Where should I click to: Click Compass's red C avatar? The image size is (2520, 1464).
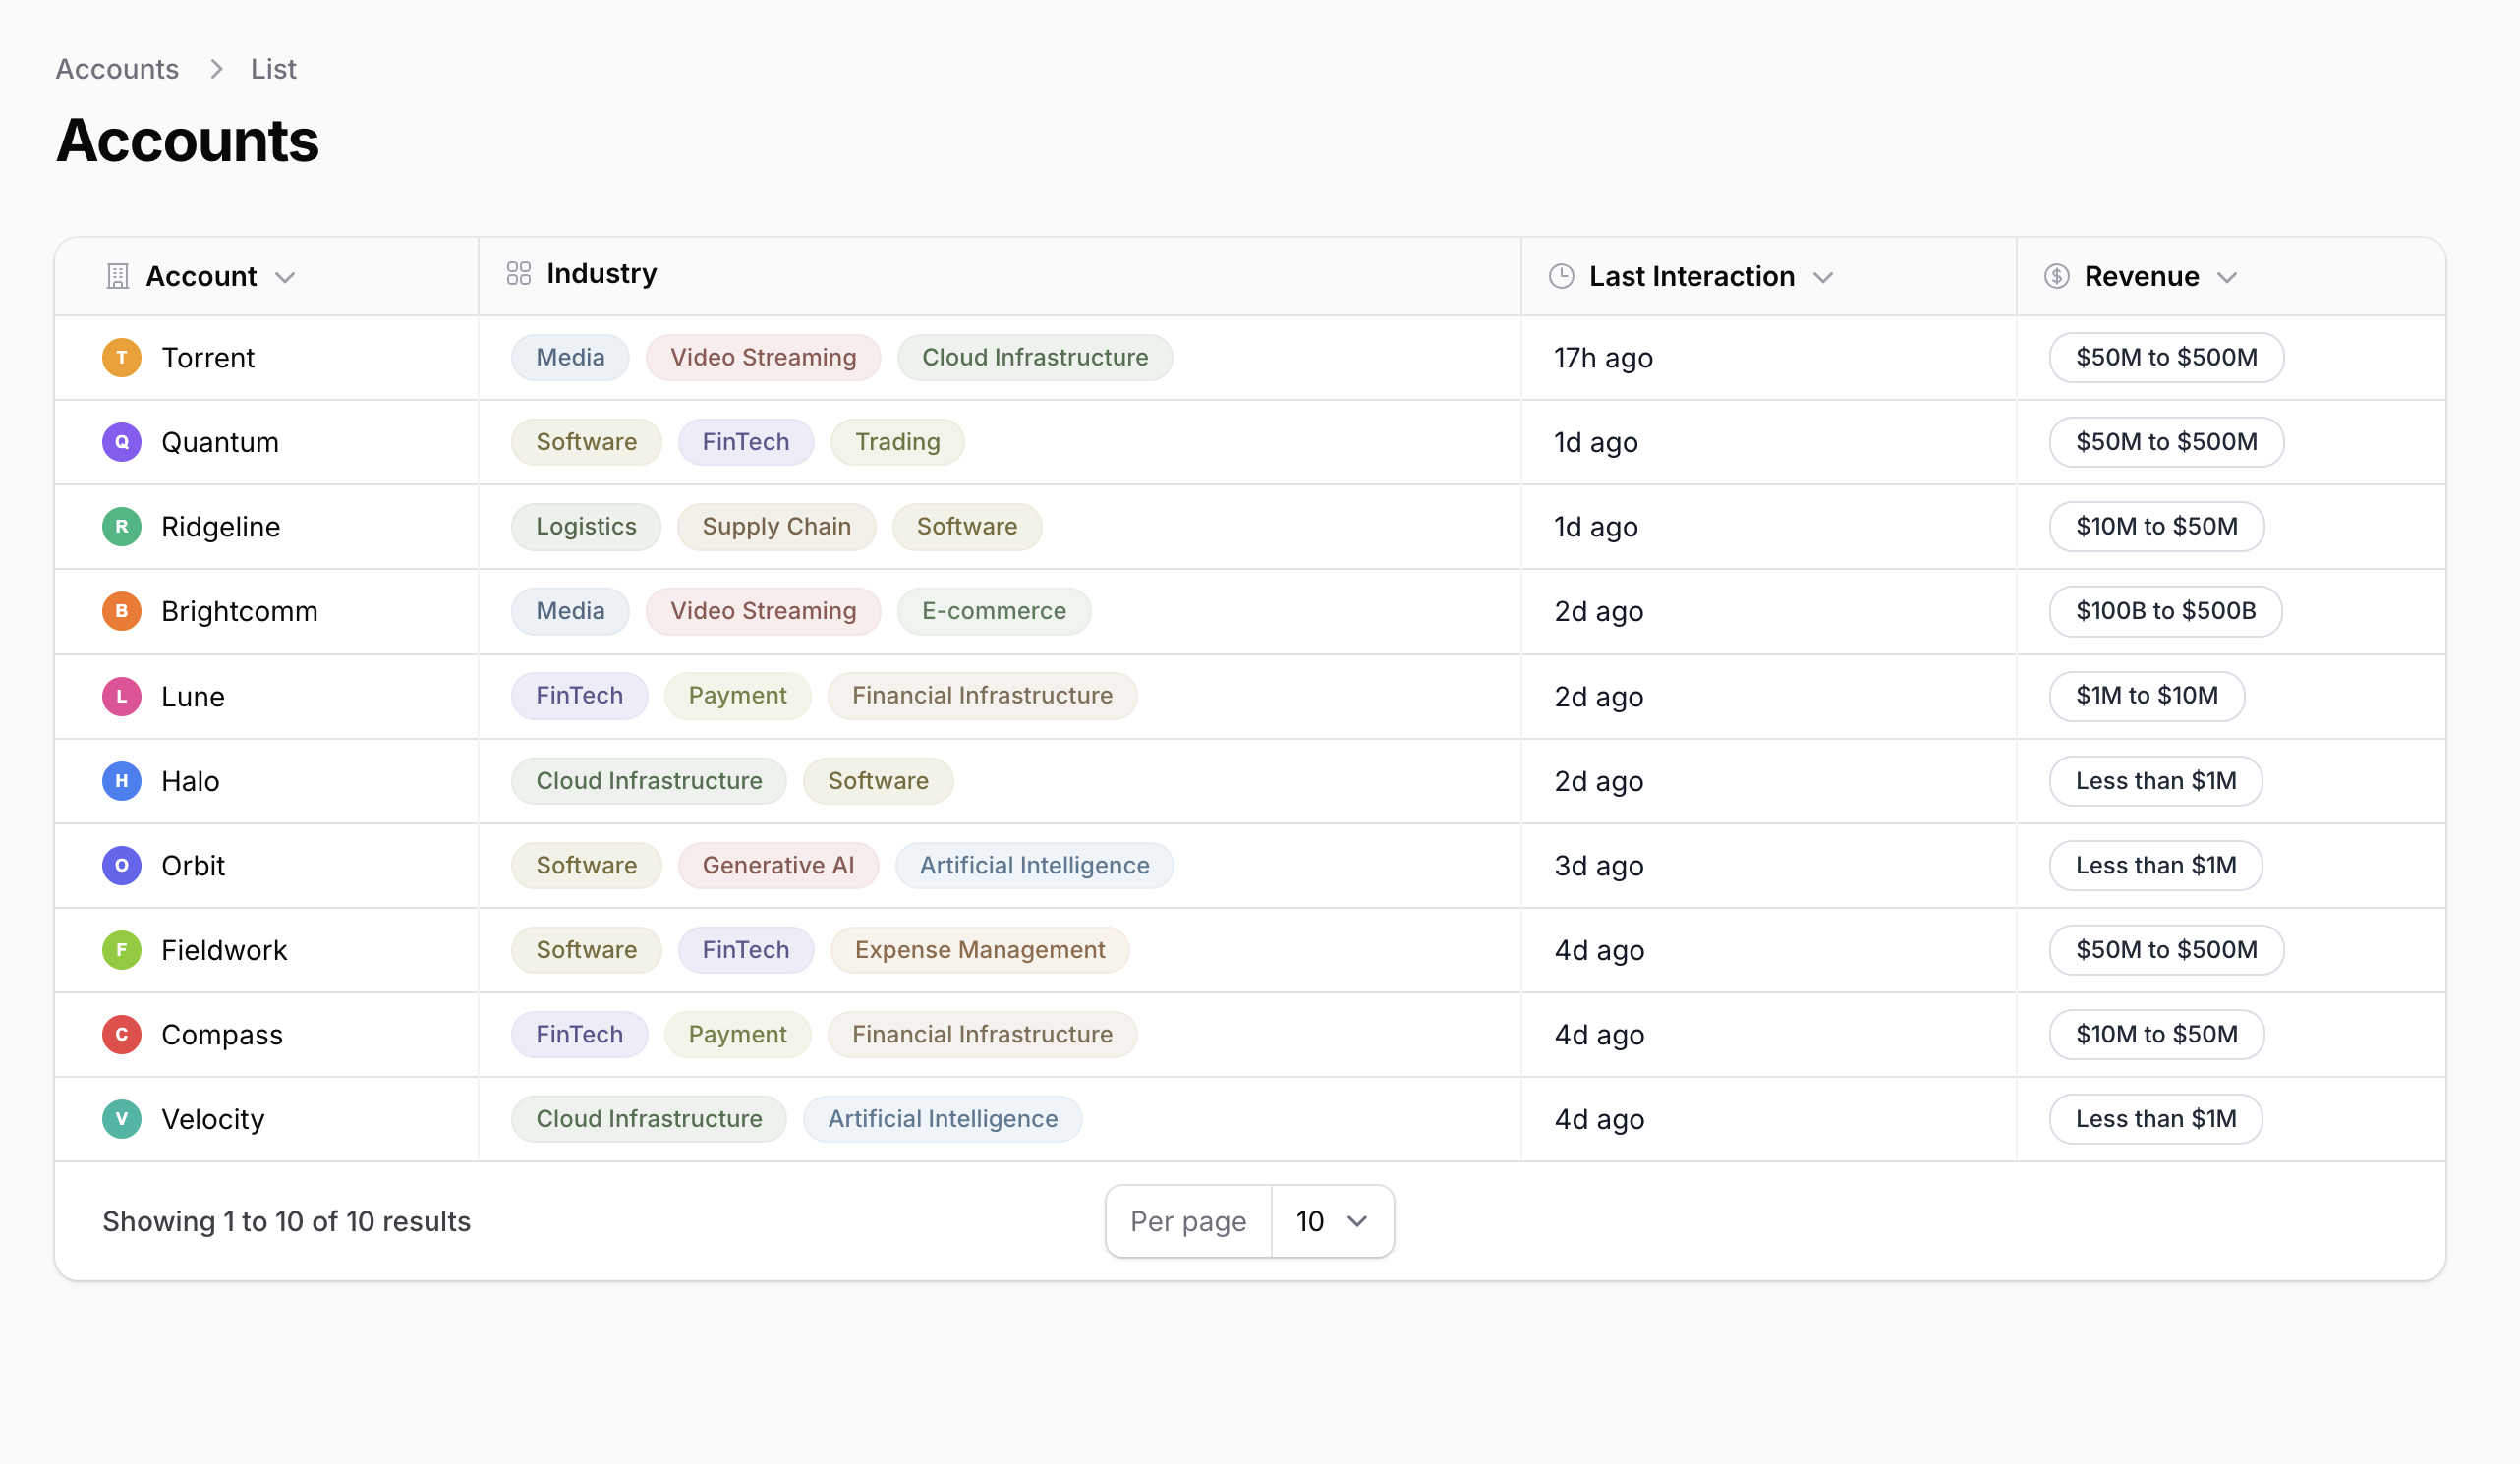click(122, 1034)
